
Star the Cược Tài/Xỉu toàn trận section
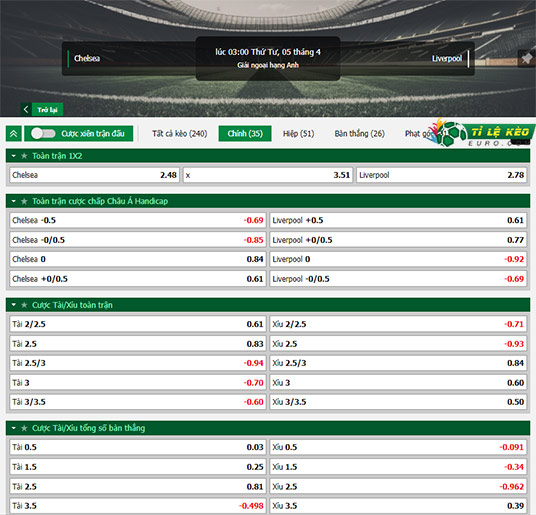pos(24,305)
